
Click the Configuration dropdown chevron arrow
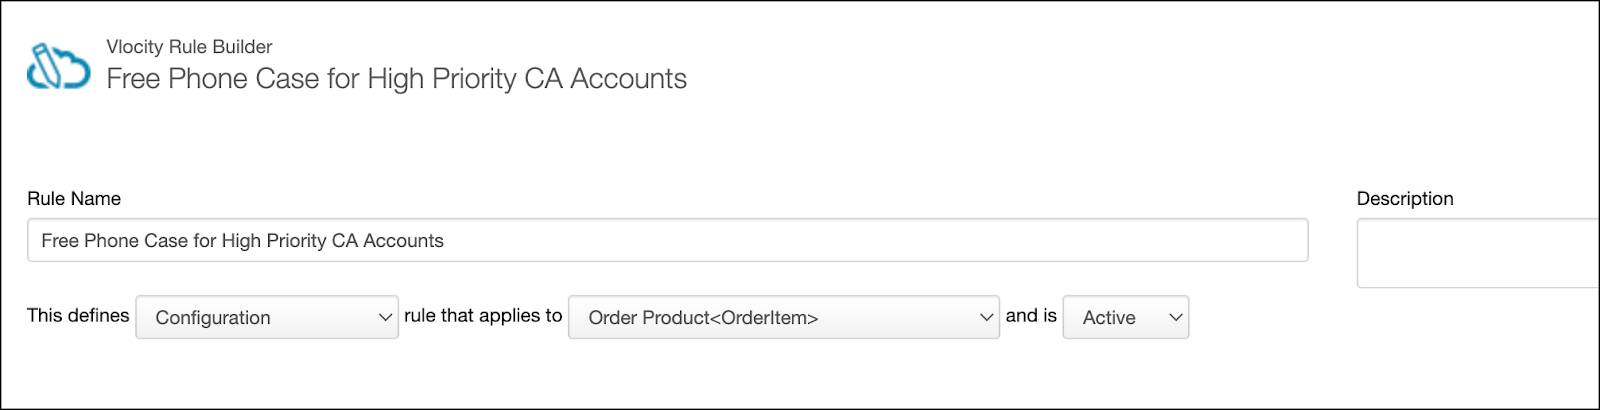385,318
